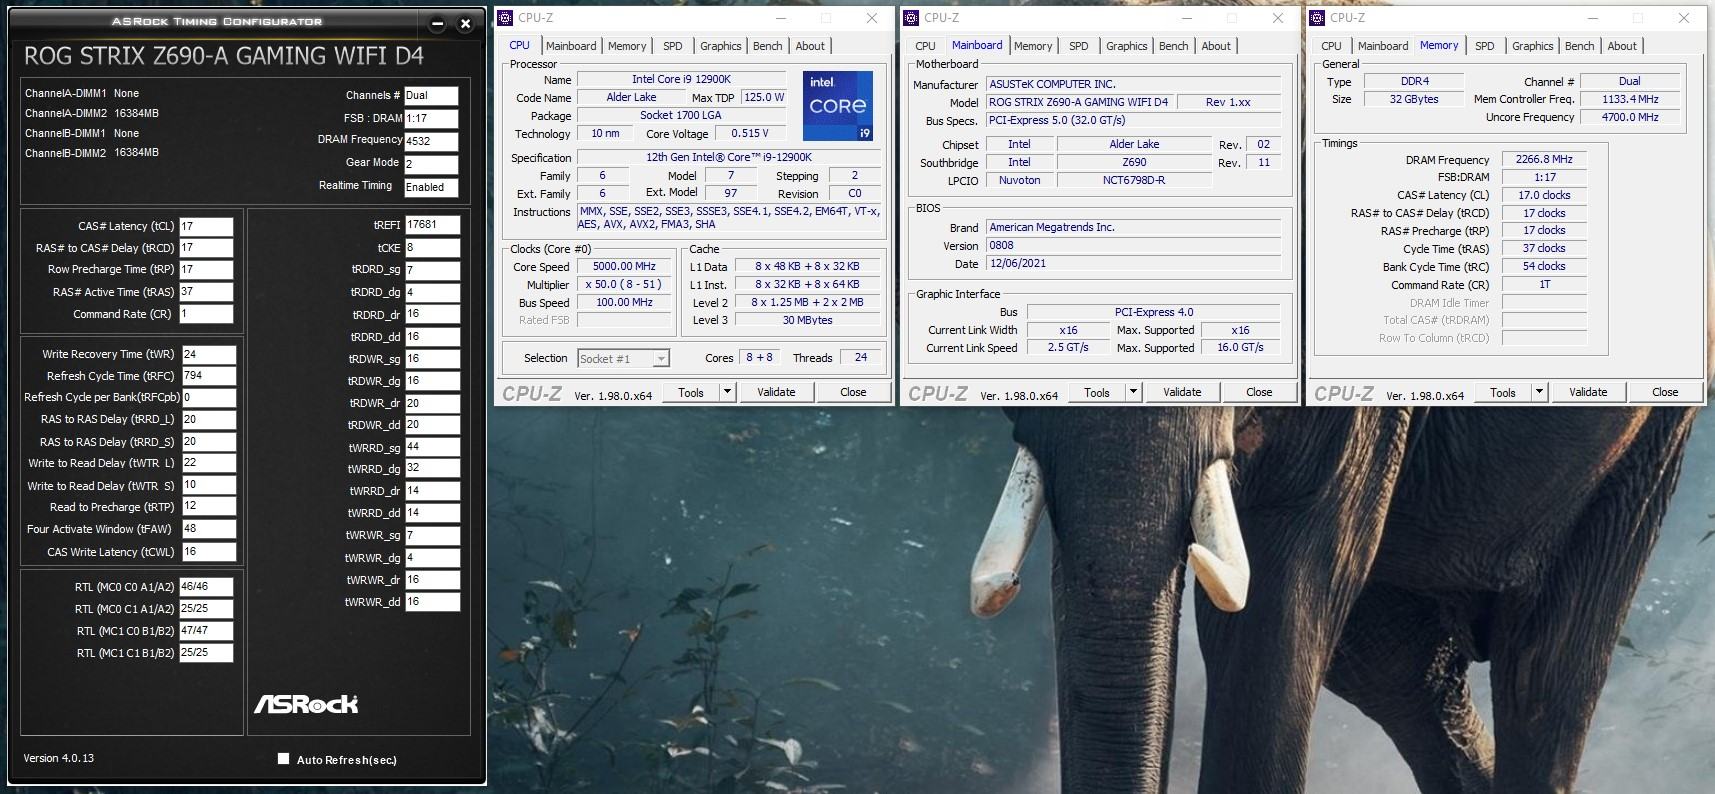Click the DRAM Frequency field 4532

tap(431, 141)
